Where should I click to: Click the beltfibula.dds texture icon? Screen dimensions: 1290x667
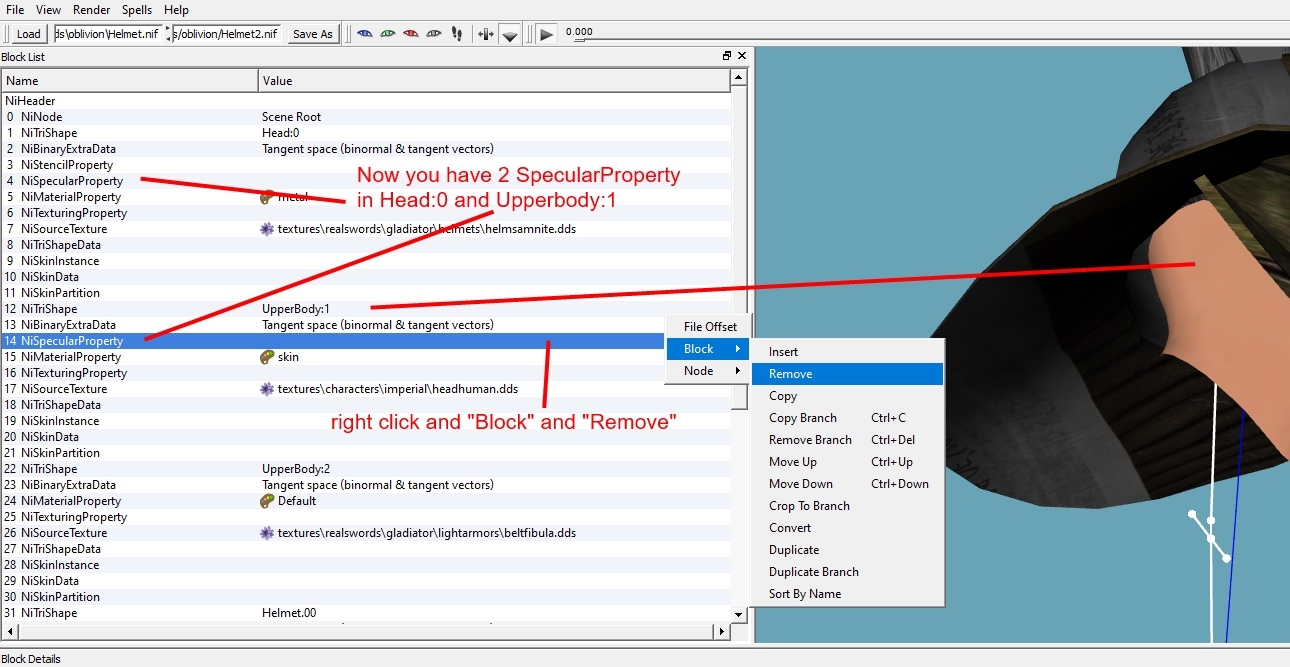pyautogui.click(x=267, y=533)
